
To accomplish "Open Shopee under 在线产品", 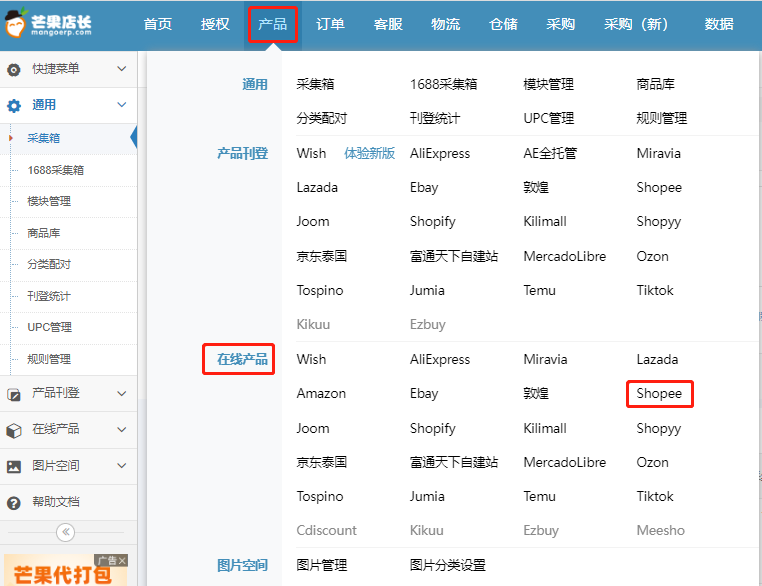I will (x=659, y=394).
